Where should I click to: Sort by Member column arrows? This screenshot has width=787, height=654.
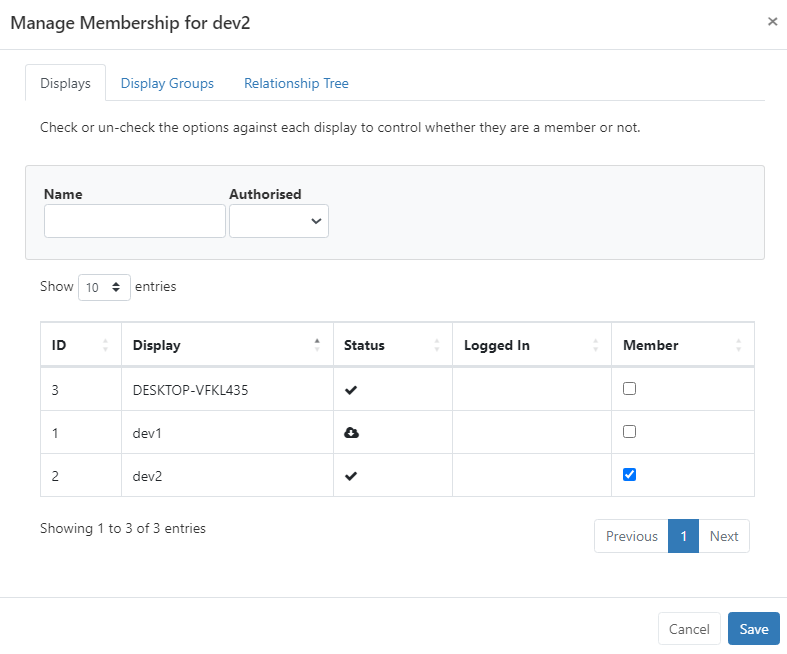click(739, 345)
